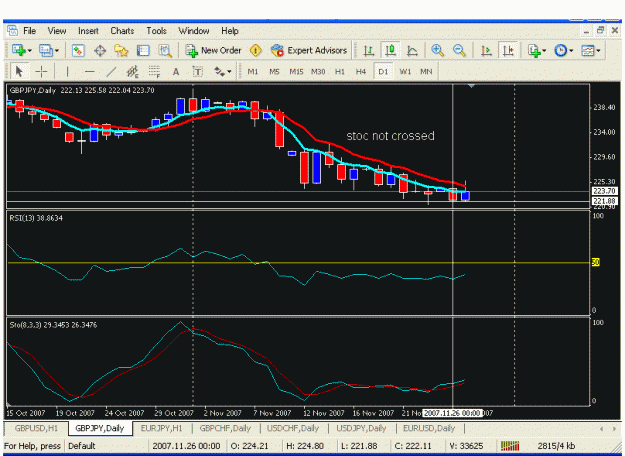Select the H1 timeframe
The height and width of the screenshot is (456, 625).
click(340, 72)
